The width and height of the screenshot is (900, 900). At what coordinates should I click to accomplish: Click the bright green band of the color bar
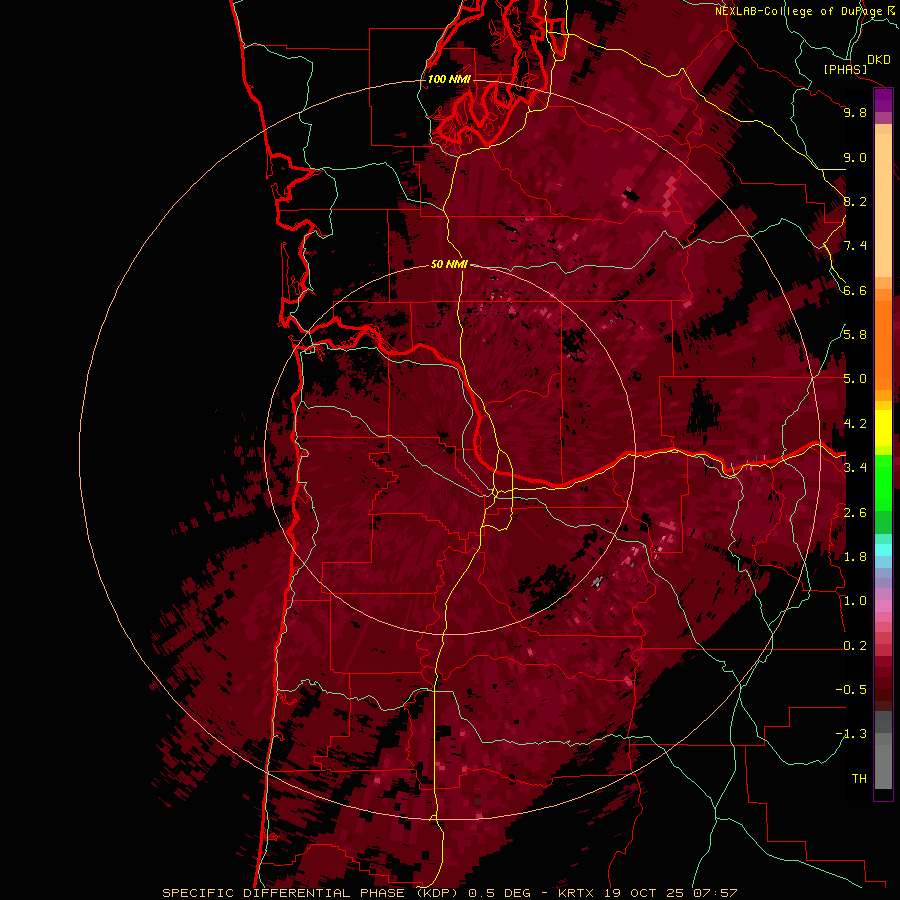pyautogui.click(x=883, y=482)
